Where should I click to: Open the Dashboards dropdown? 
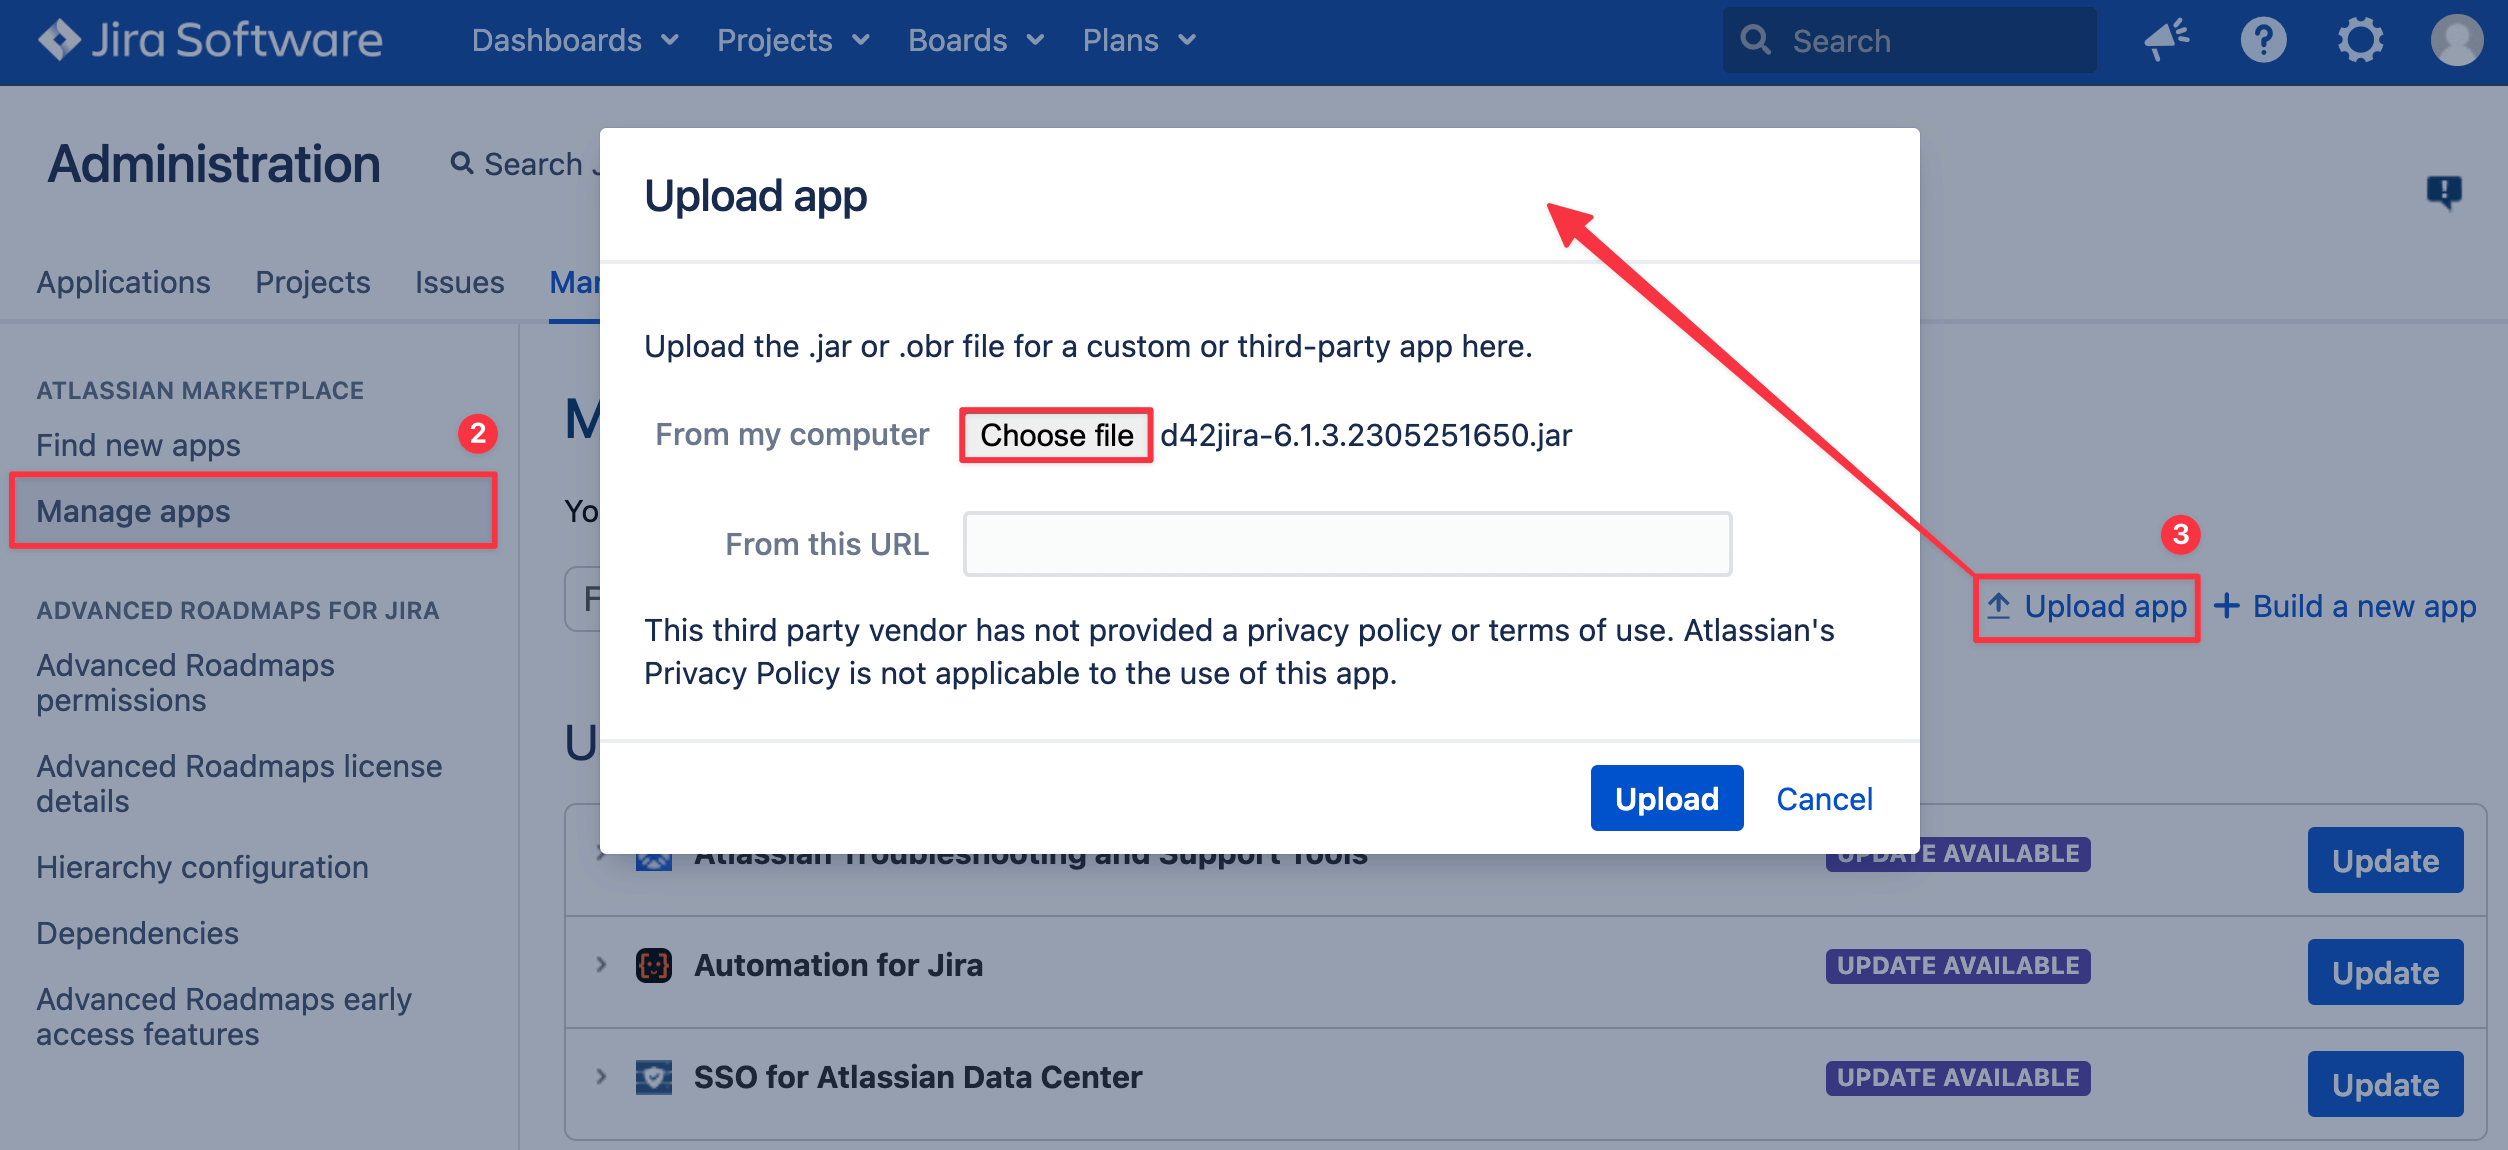(x=575, y=40)
